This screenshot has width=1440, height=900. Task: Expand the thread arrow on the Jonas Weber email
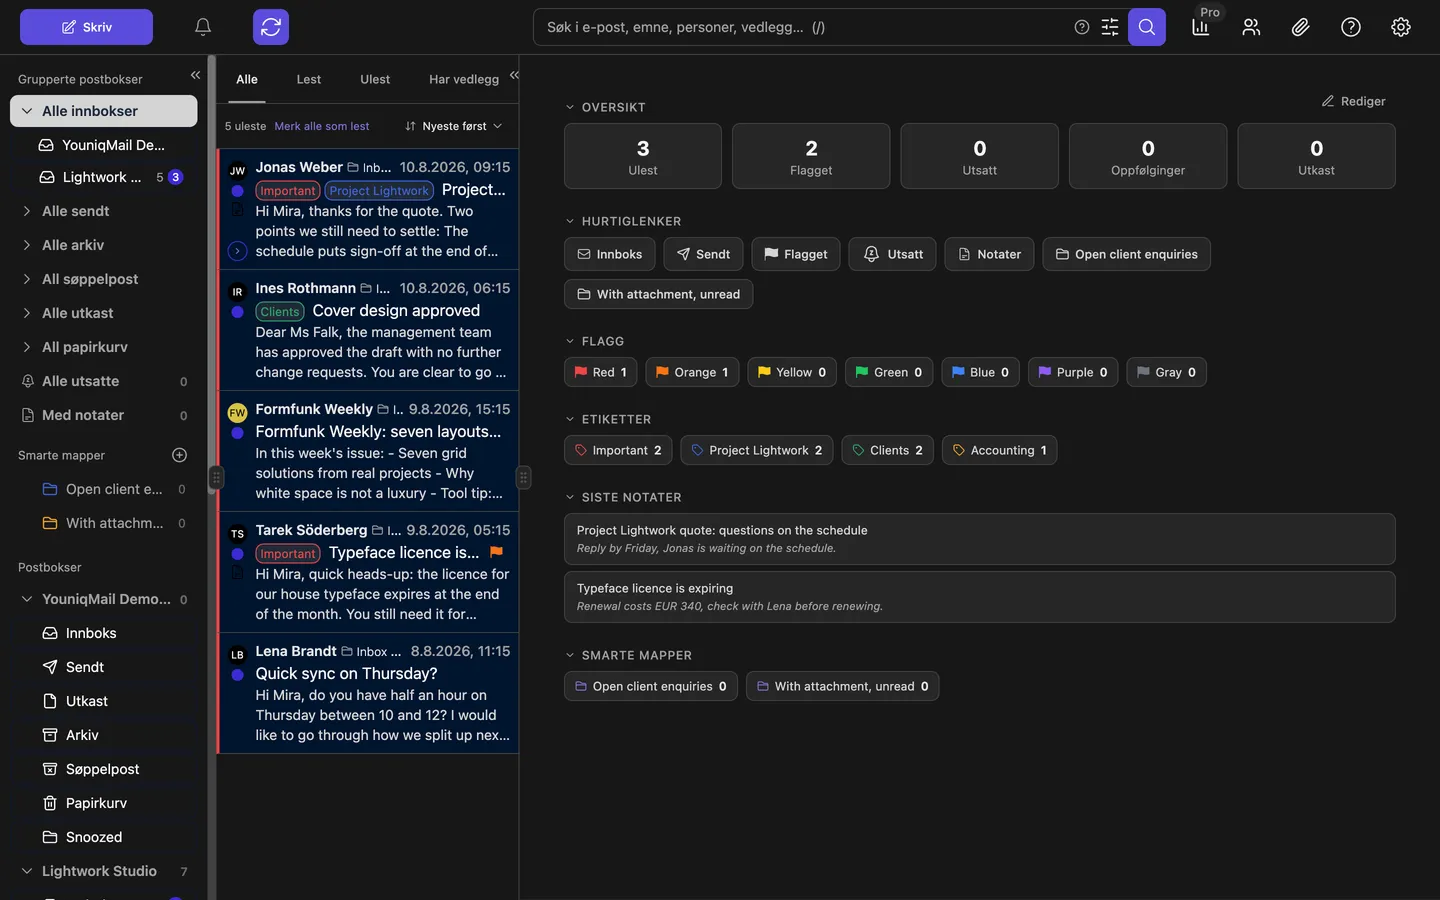(x=237, y=251)
